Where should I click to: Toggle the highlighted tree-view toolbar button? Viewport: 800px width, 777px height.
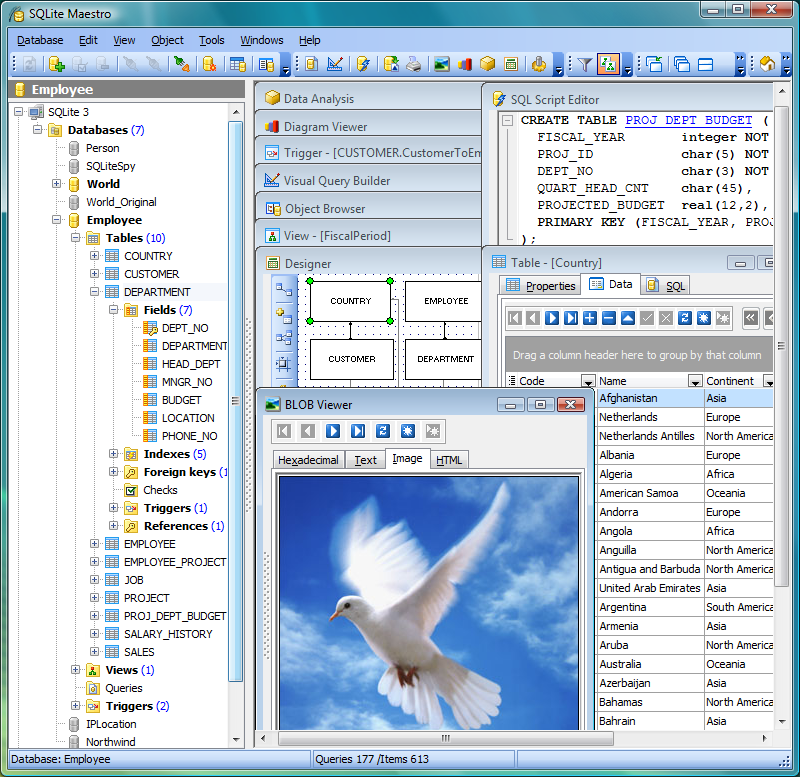[x=608, y=64]
